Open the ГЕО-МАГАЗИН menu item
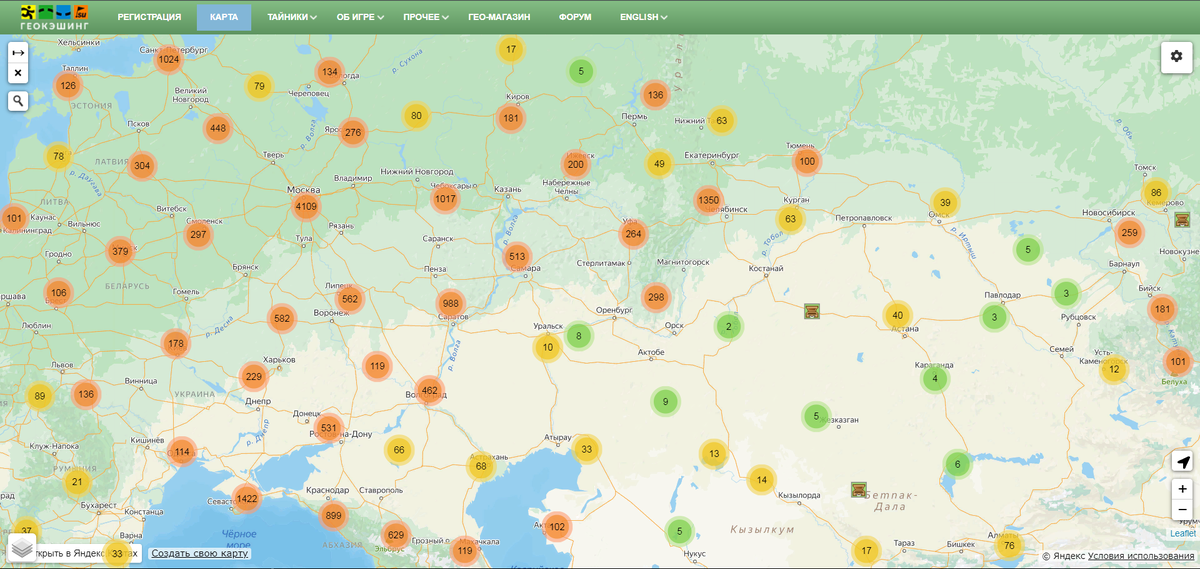This screenshot has width=1200, height=569. 499,17
